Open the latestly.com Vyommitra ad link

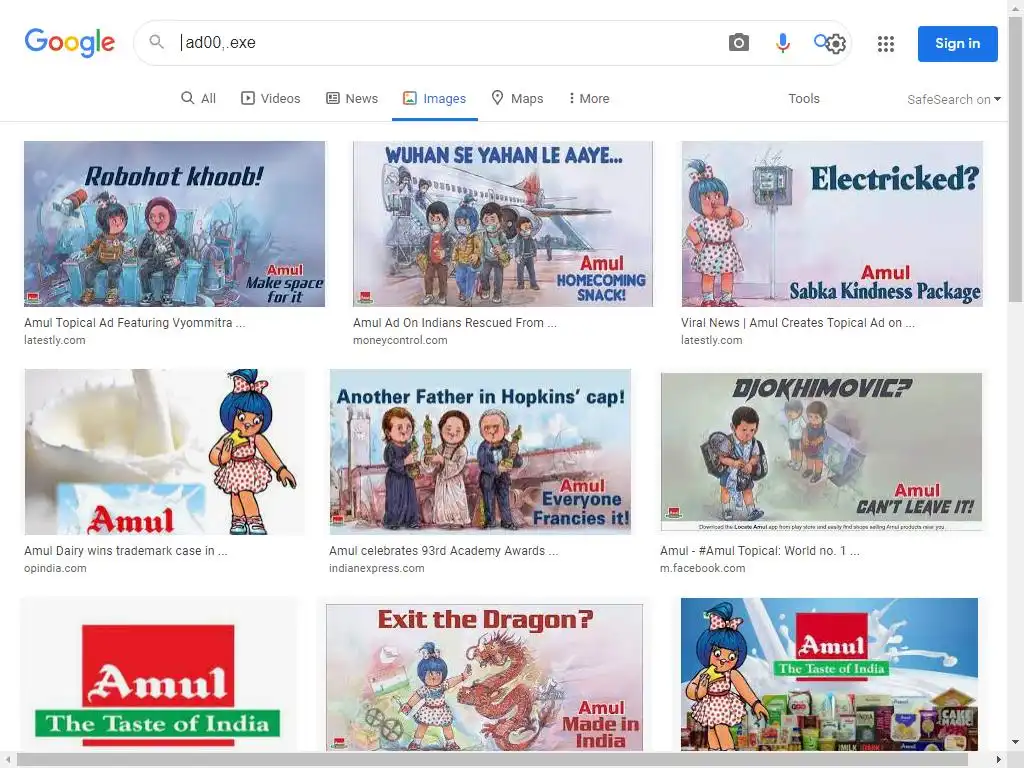point(135,323)
